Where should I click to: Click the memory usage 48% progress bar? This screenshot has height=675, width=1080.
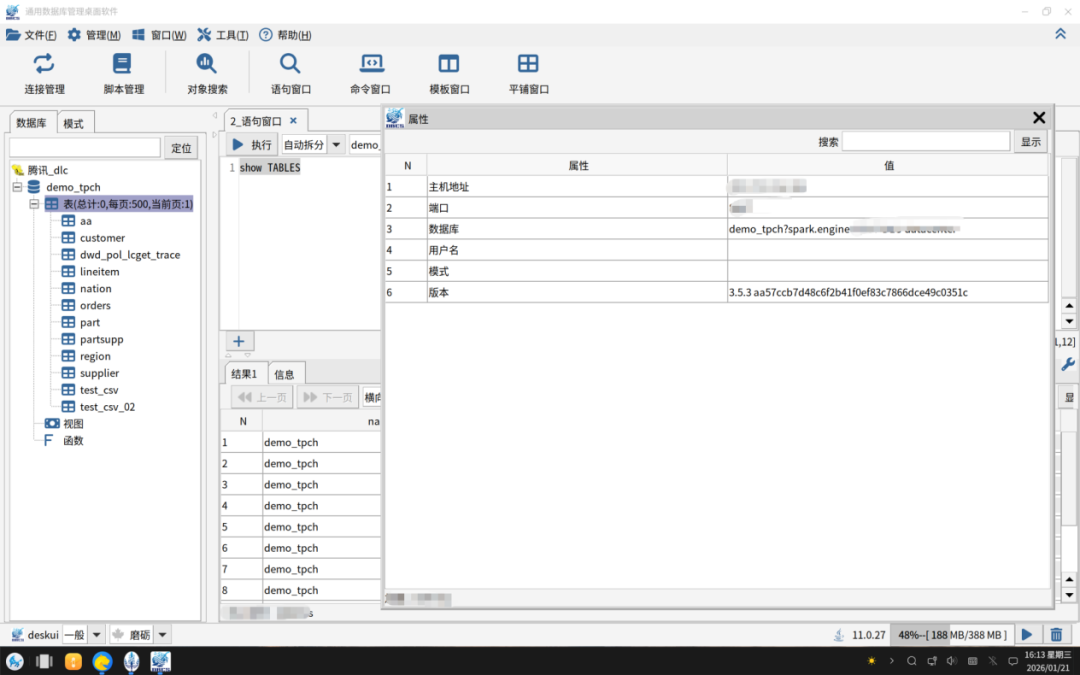pyautogui.click(x=952, y=634)
